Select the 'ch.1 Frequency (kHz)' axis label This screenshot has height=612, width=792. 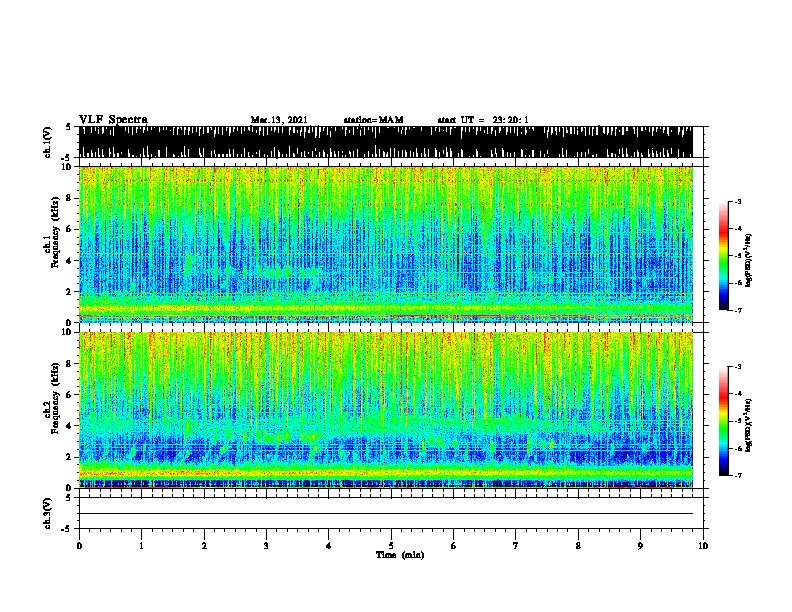[x=51, y=244]
